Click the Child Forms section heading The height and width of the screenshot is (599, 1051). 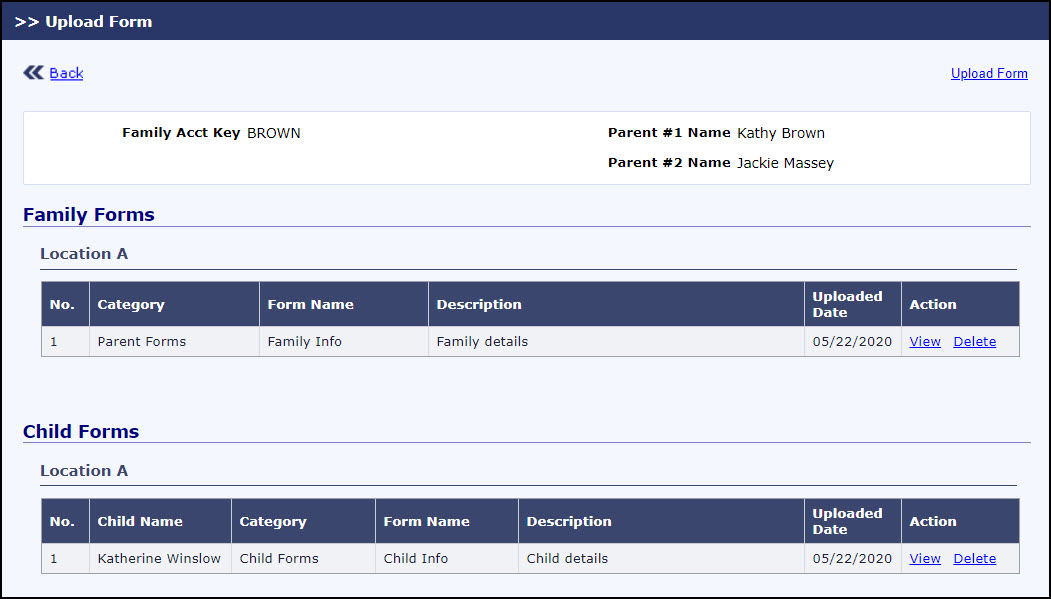(81, 432)
